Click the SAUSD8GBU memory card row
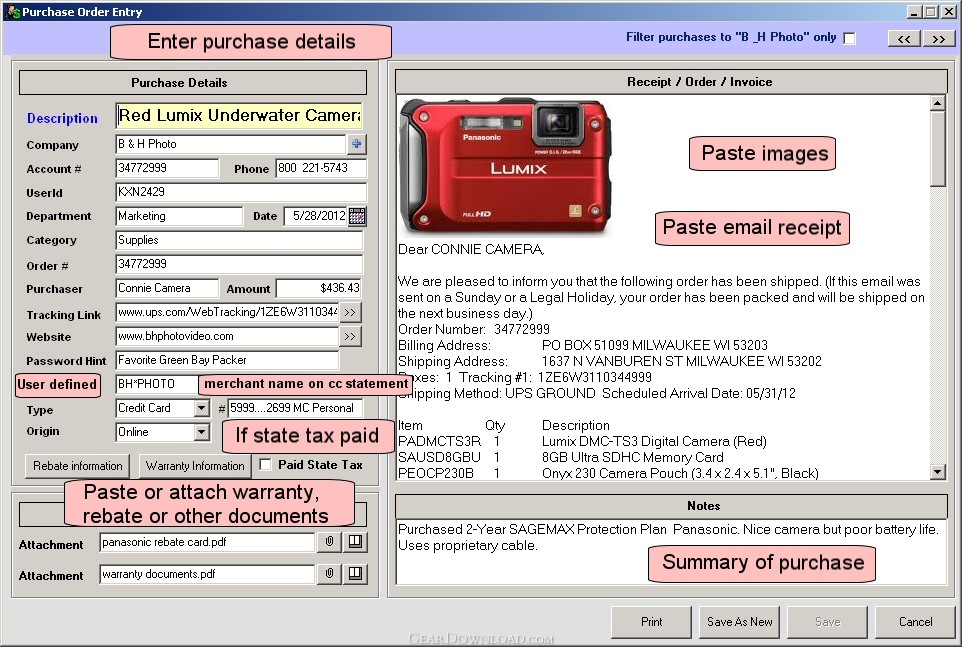This screenshot has width=962, height=647. 561,457
